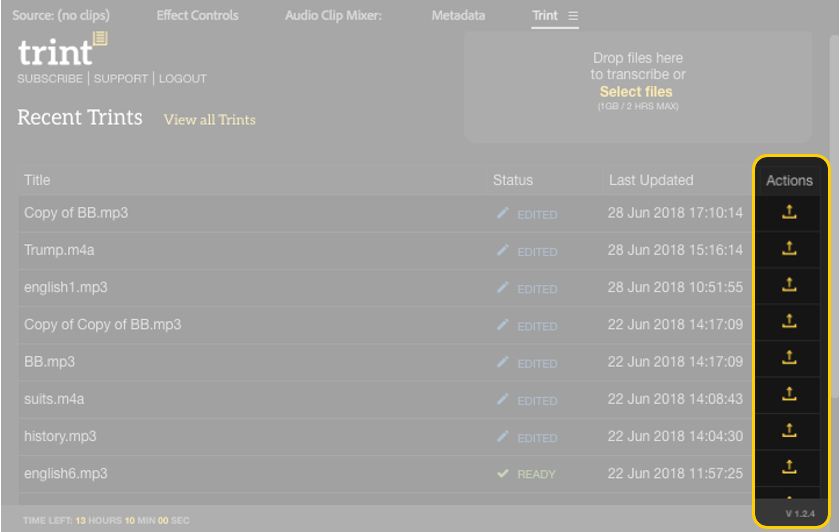Export the english1.mp3 transcript
This screenshot has width=839, height=532.
pos(789,285)
